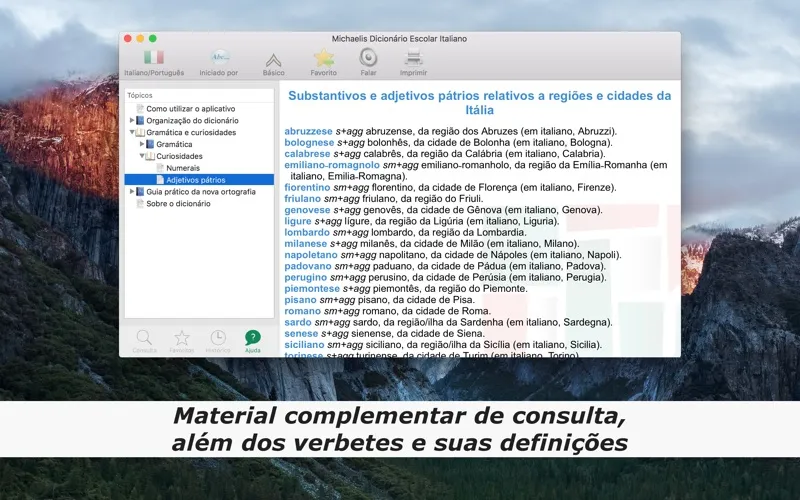Select Como utilizar o aplicativo topic
Viewport: 800px width, 500px height.
192,109
